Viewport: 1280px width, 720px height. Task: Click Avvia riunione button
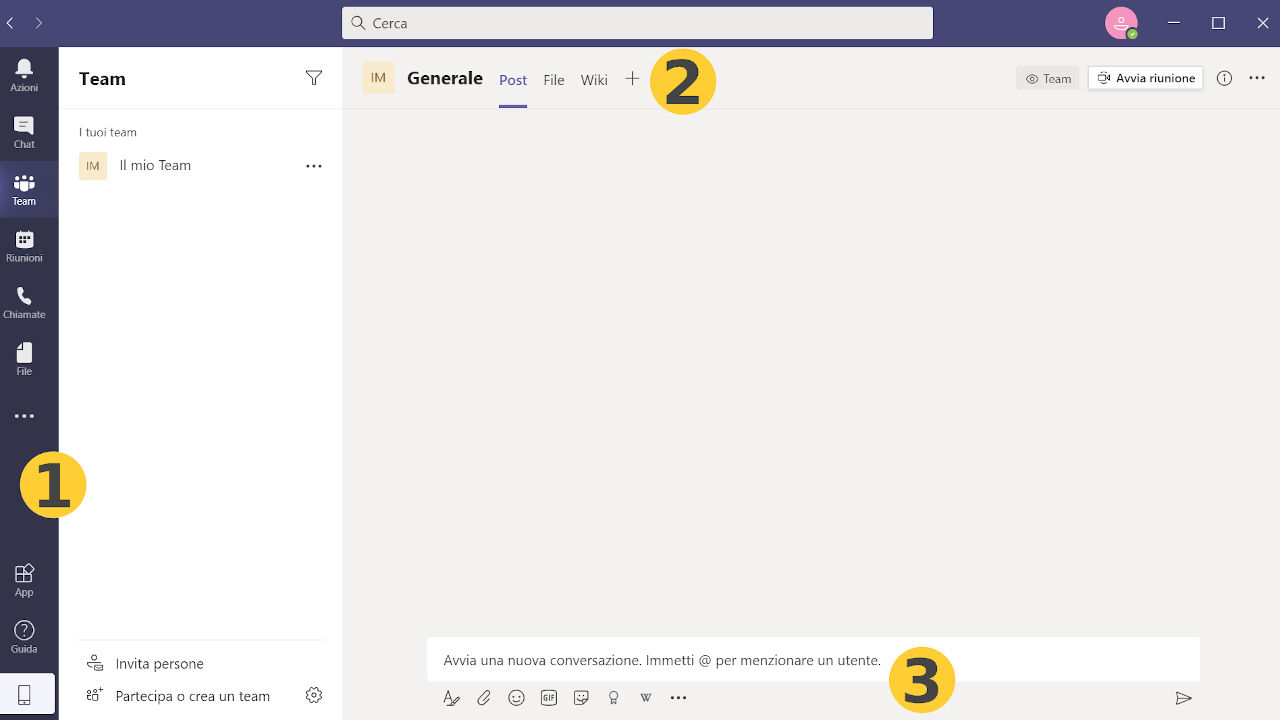[x=1145, y=78]
